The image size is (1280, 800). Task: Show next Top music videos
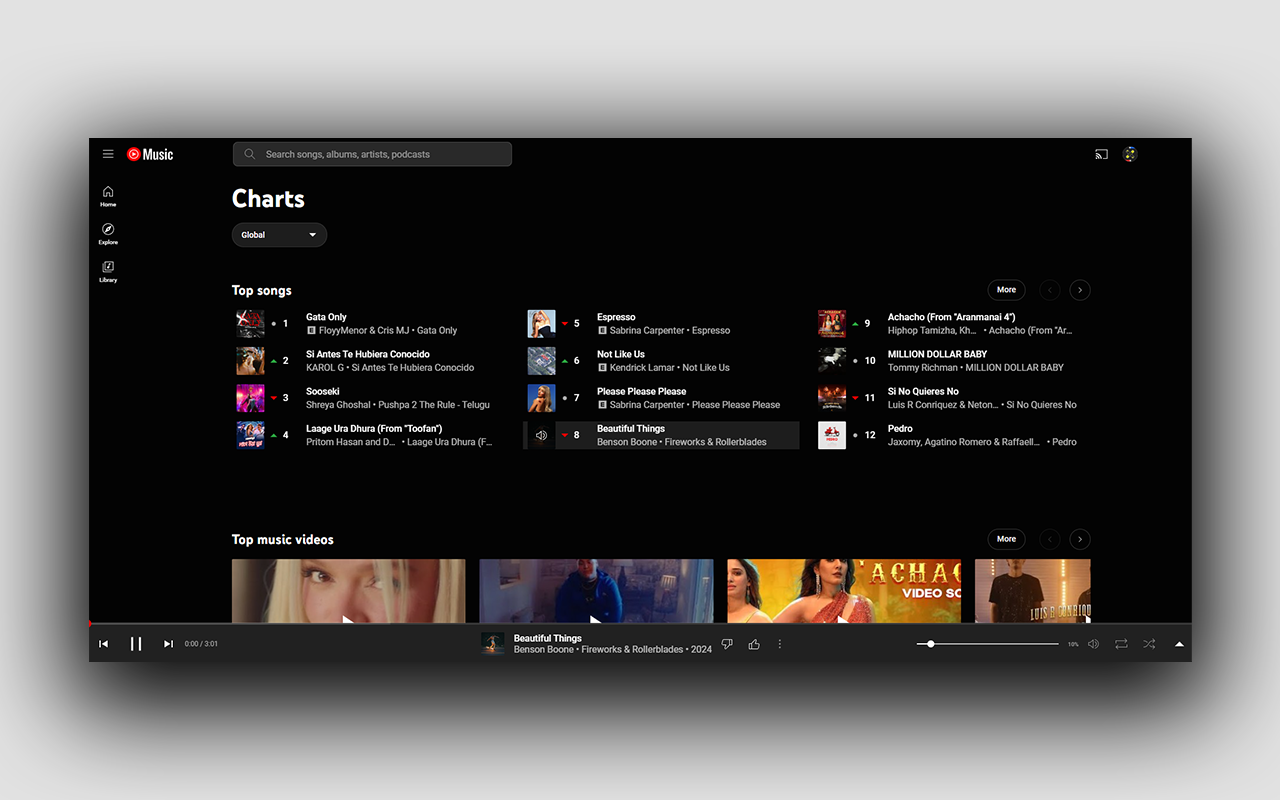1080,539
